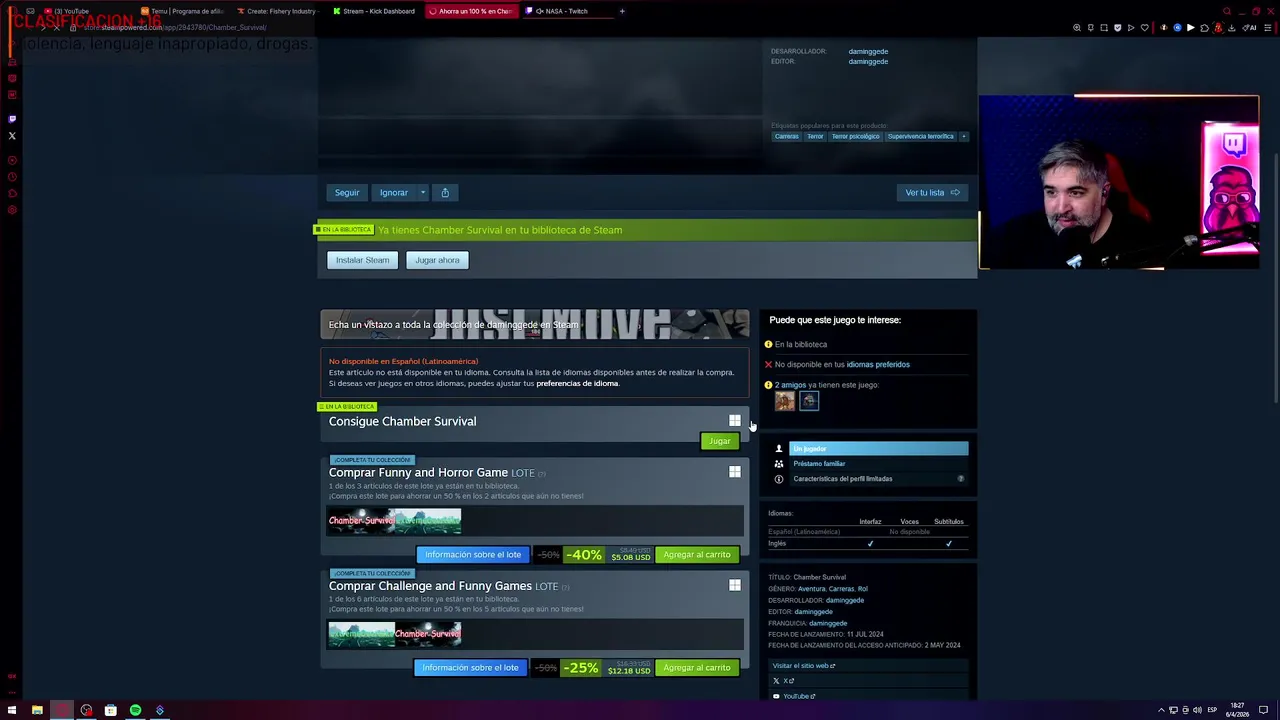Click Un jugador feature tag
Viewport: 1280px width, 720px height.
tap(879, 449)
